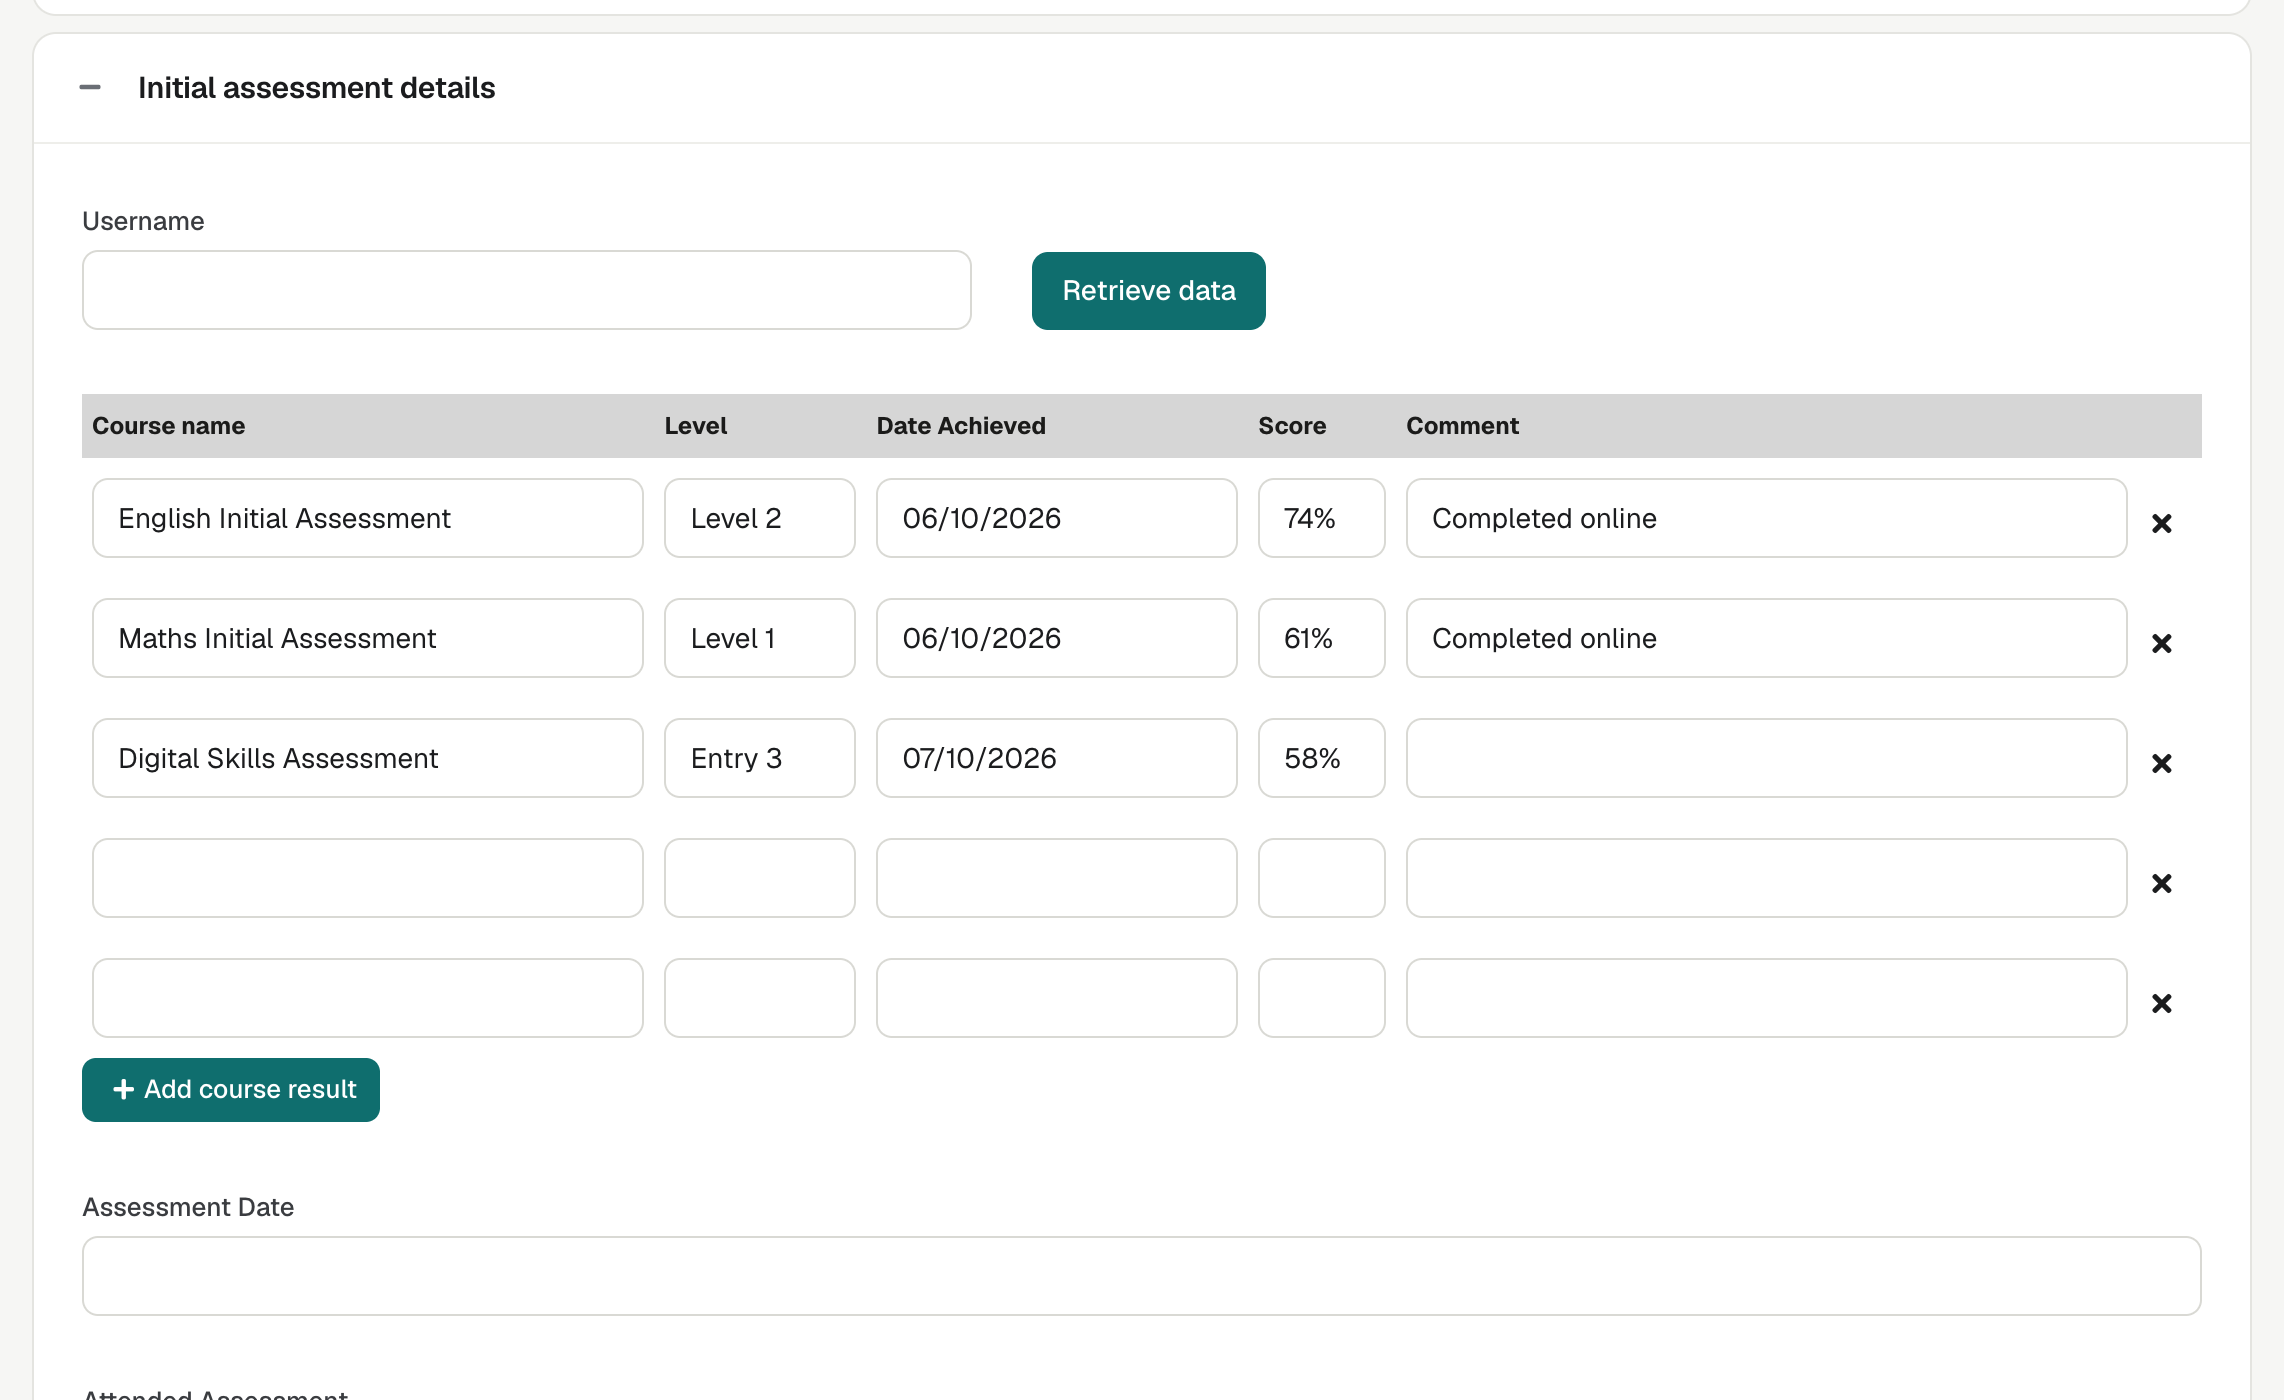Delete the last empty course row

(2161, 1003)
